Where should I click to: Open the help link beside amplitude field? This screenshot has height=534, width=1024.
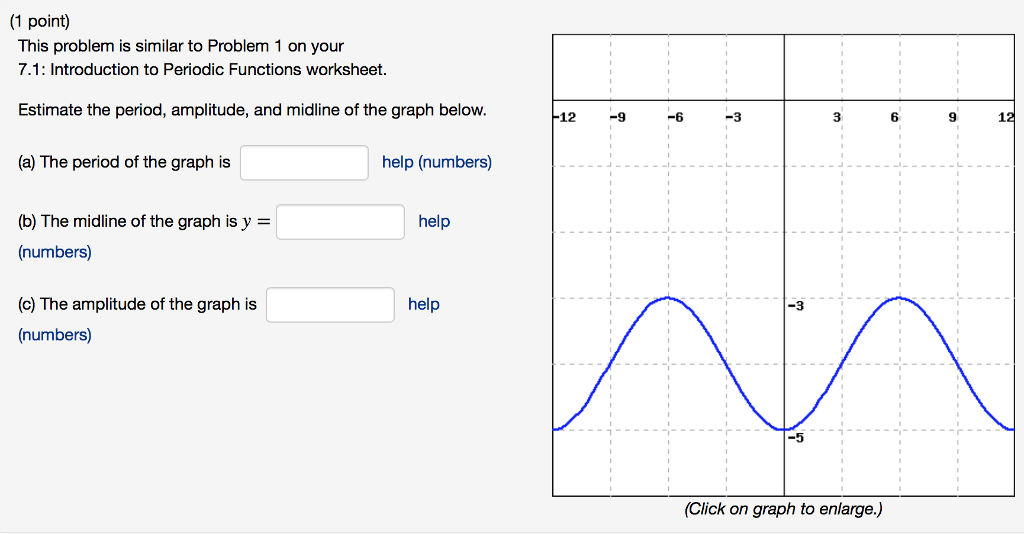point(423,304)
